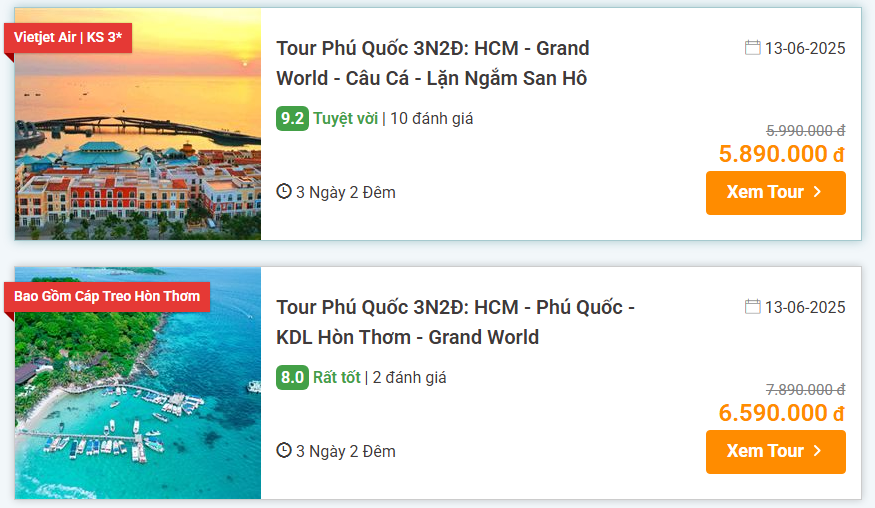Image resolution: width=875 pixels, height=508 pixels.
Task: View Grand World sunset tour photo
Action: click(138, 124)
